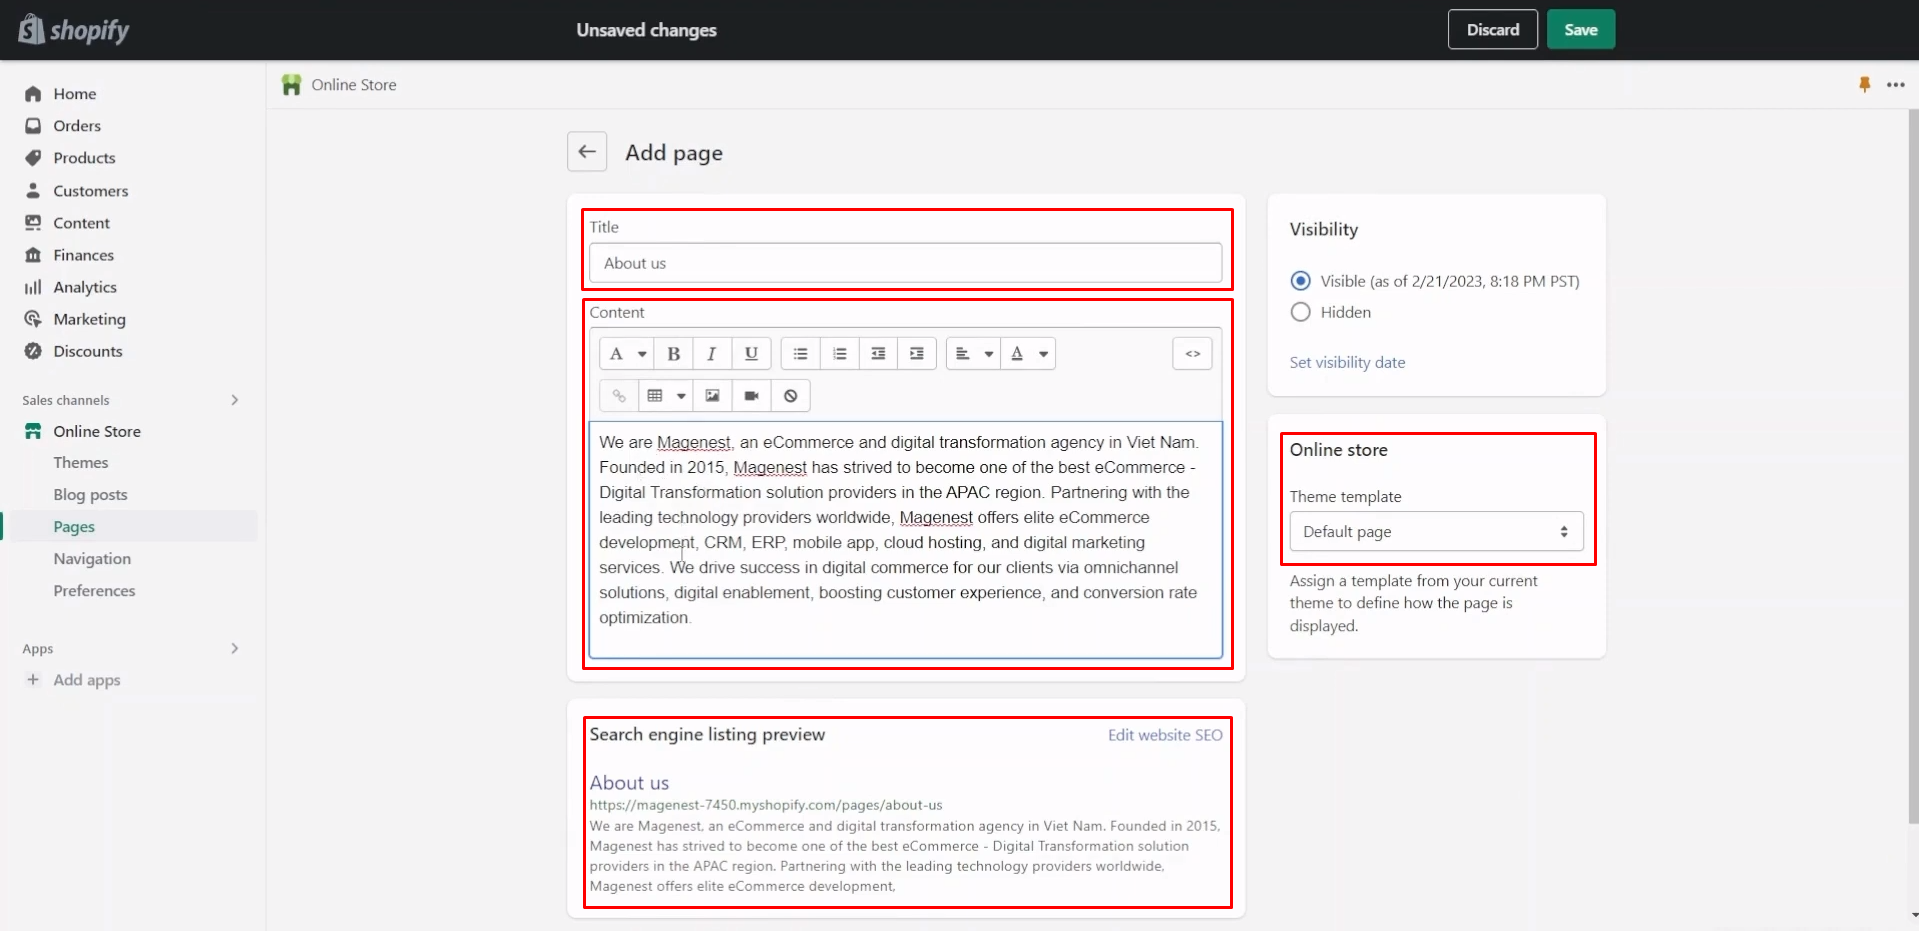Viewport: 1919px width, 931px height.
Task: Click the magenest-7450.myshopify.com preview URL
Action: point(766,805)
